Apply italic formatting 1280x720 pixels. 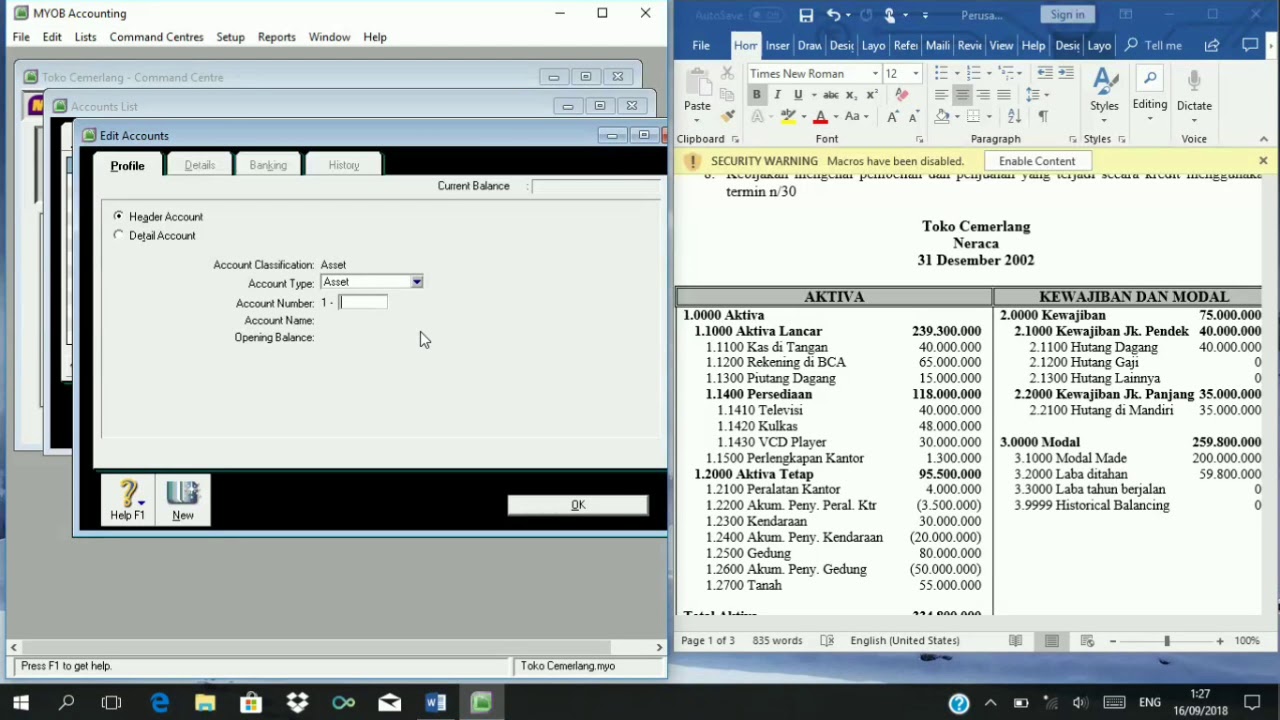pos(777,94)
